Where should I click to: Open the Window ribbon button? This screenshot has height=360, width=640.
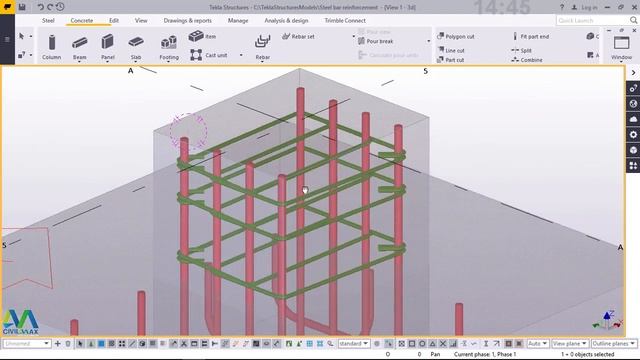(x=621, y=48)
